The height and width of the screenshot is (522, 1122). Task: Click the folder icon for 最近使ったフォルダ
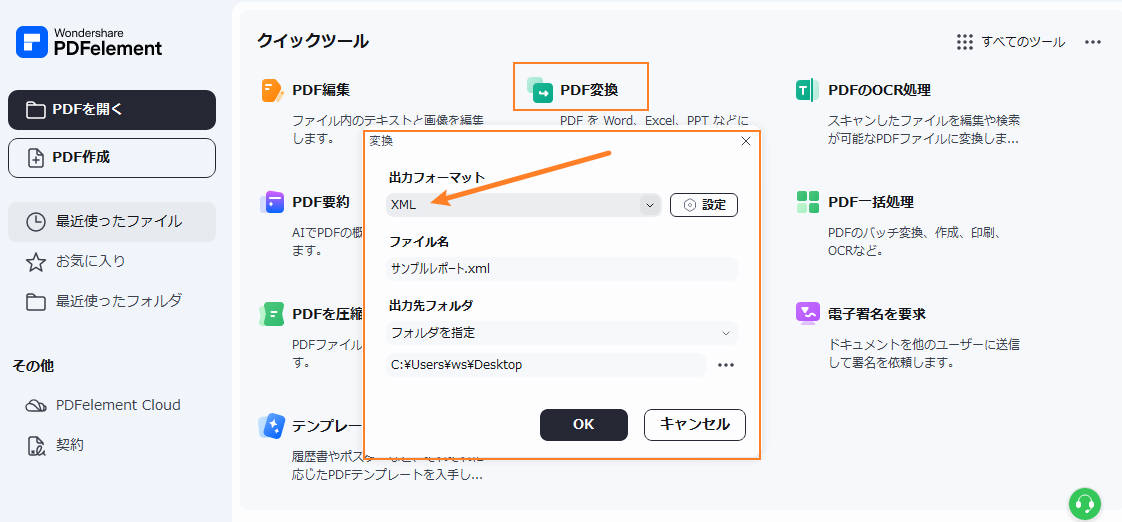point(35,302)
